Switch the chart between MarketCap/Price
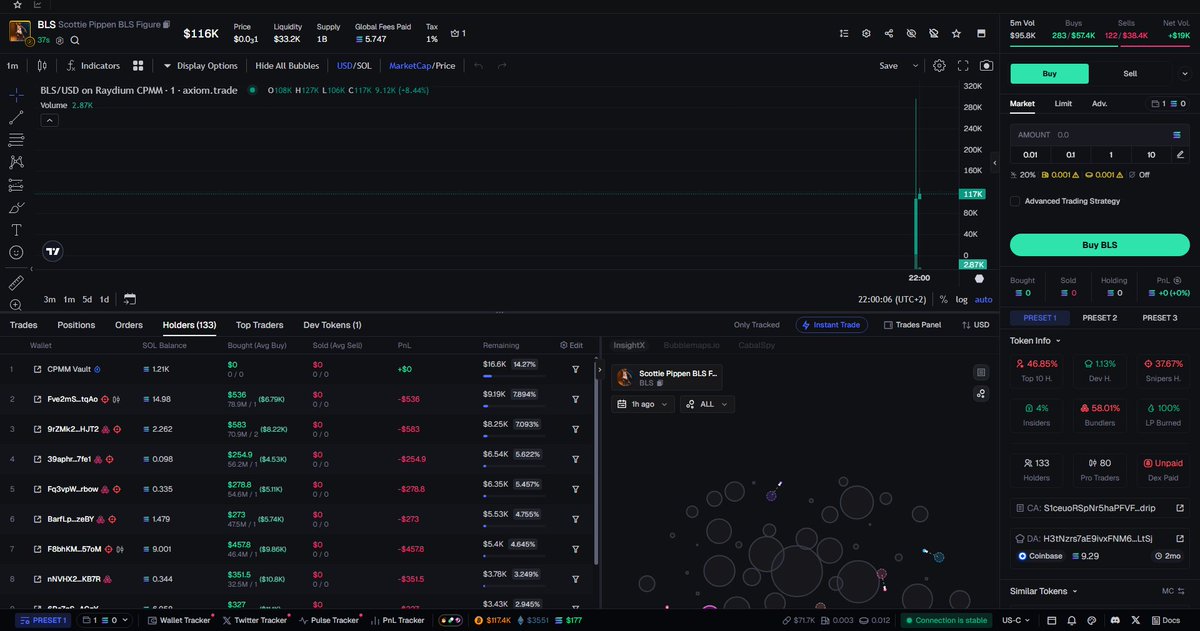The image size is (1200, 631). coord(422,66)
